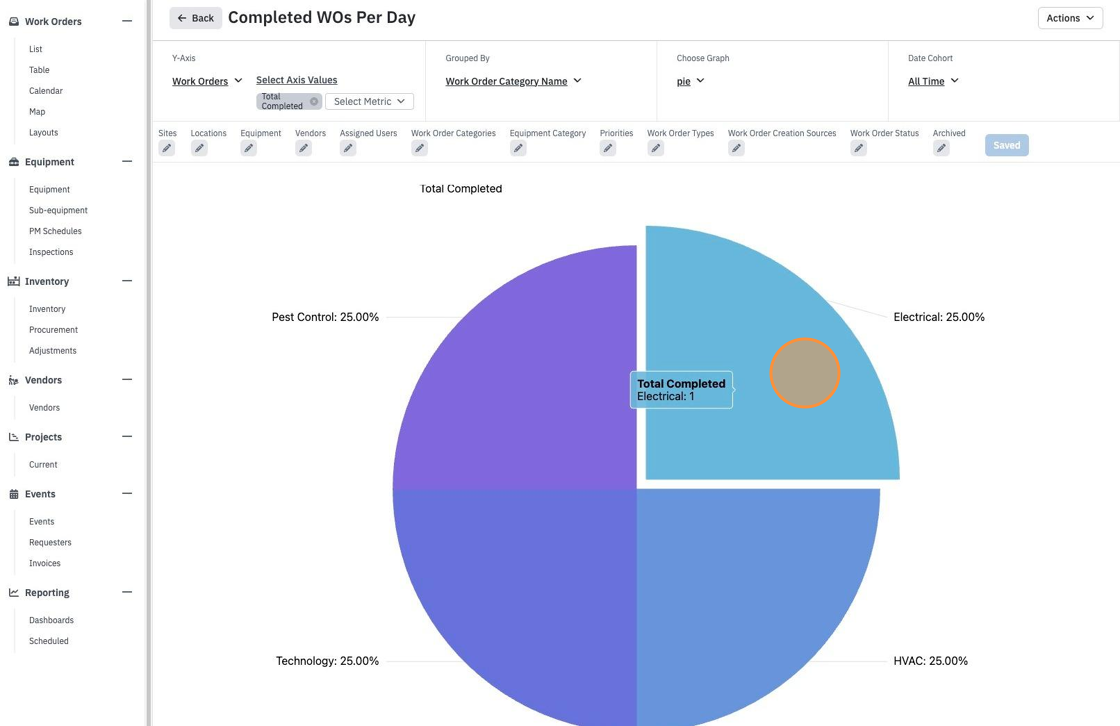
Task: Remove the Total Completed metric chip
Action: click(x=314, y=101)
